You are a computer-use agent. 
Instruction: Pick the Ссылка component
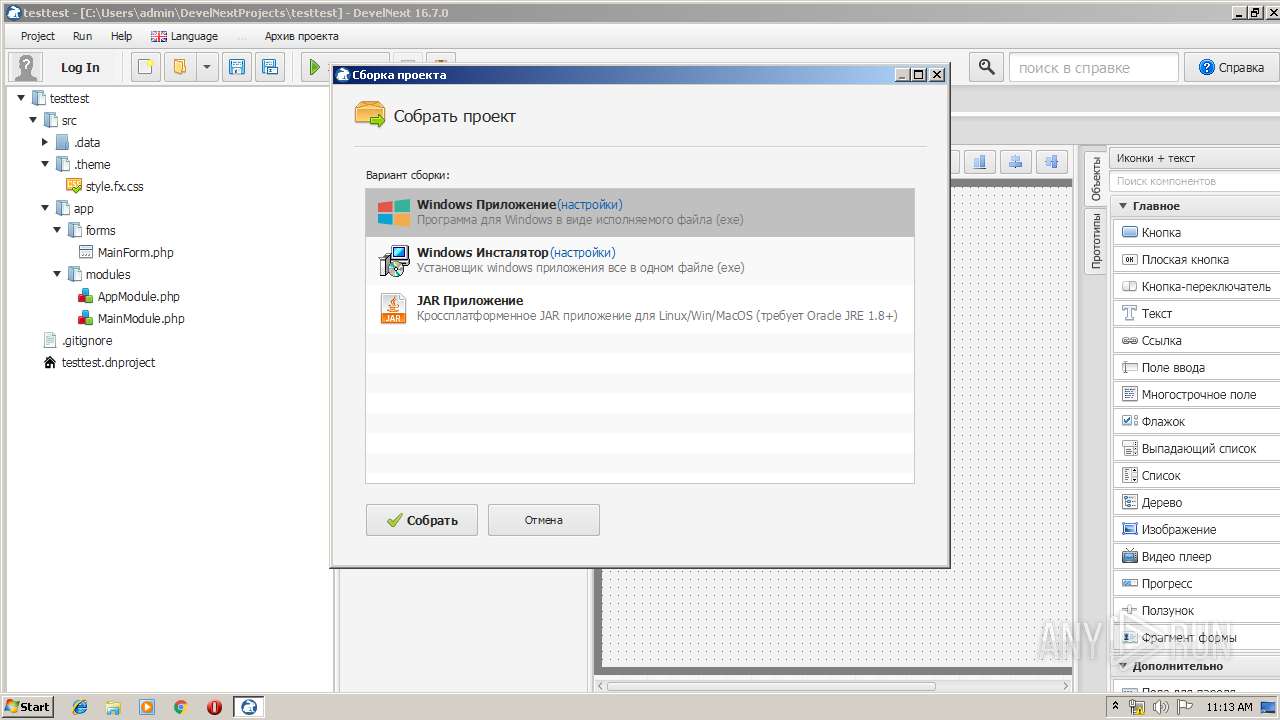click(1197, 340)
